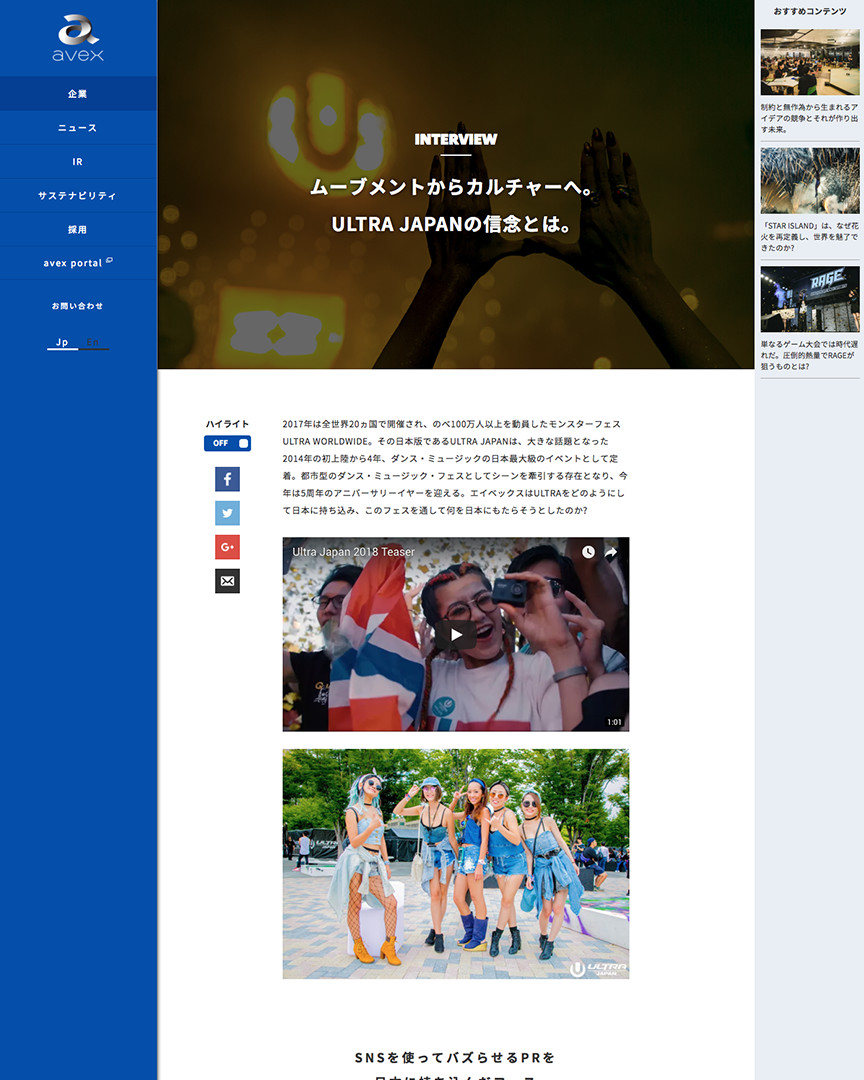Click the おすすめコンテンツ heading
The image size is (864, 1080).
(x=810, y=11)
